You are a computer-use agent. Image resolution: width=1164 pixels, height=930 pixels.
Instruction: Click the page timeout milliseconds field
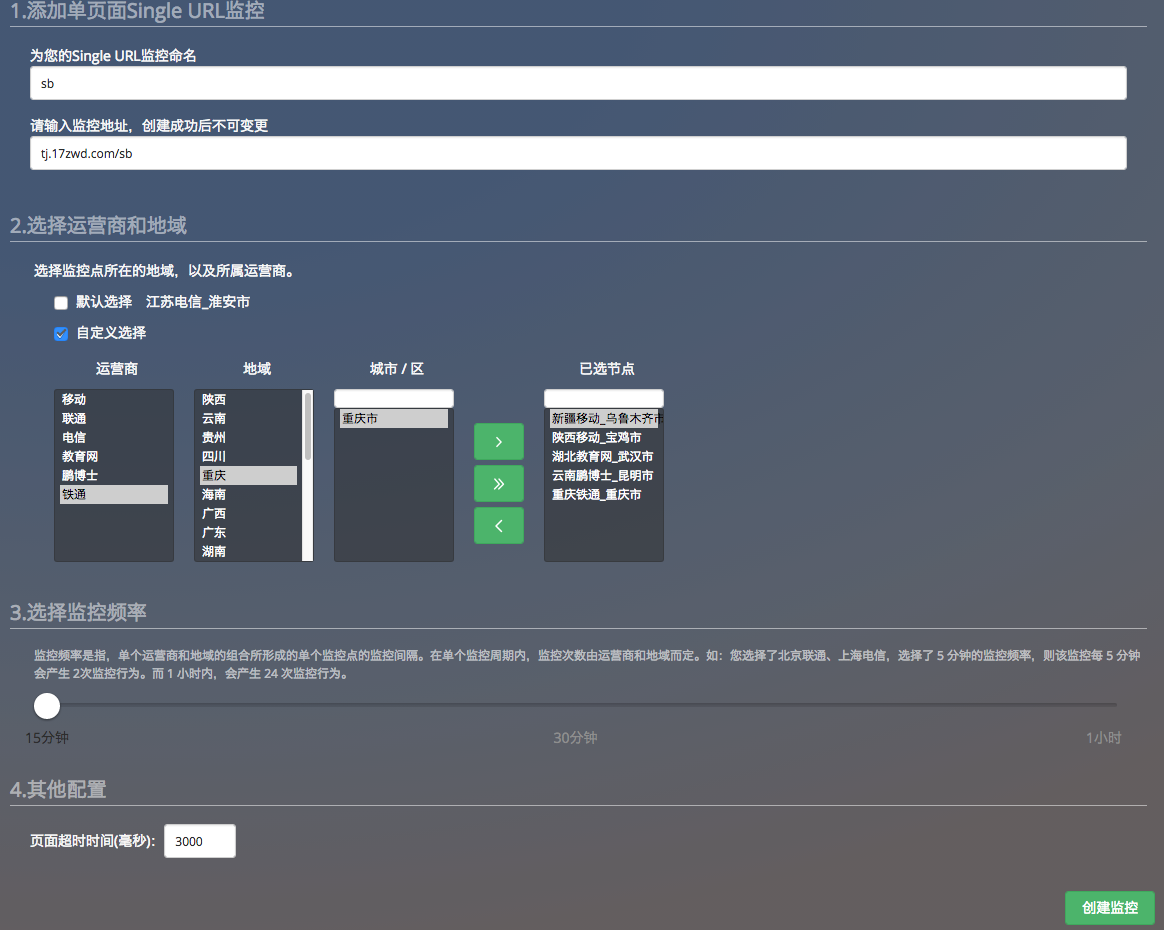[199, 841]
